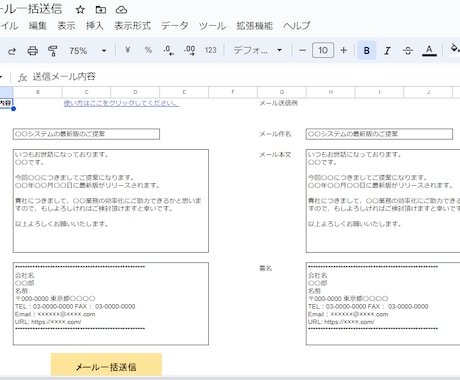Select left mail body cell

(111, 201)
